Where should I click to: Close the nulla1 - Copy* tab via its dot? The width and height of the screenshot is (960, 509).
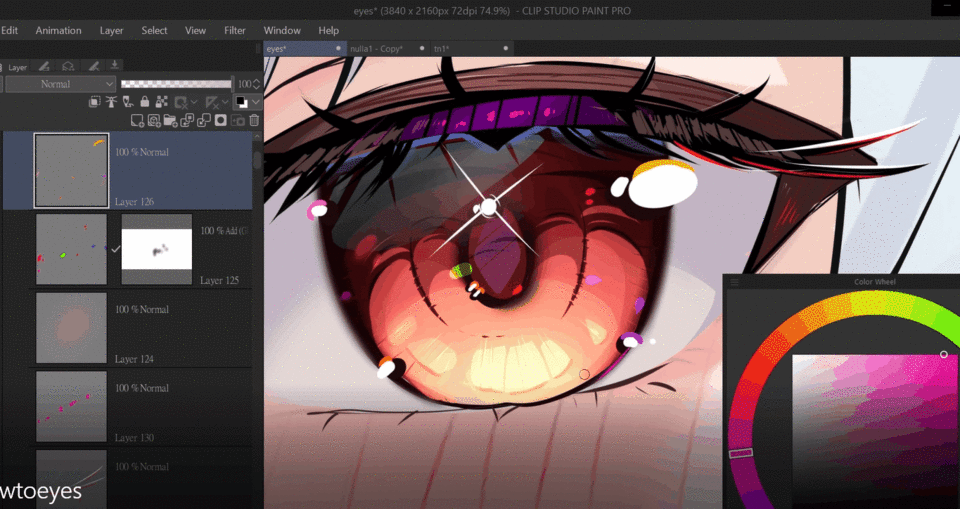tap(422, 48)
